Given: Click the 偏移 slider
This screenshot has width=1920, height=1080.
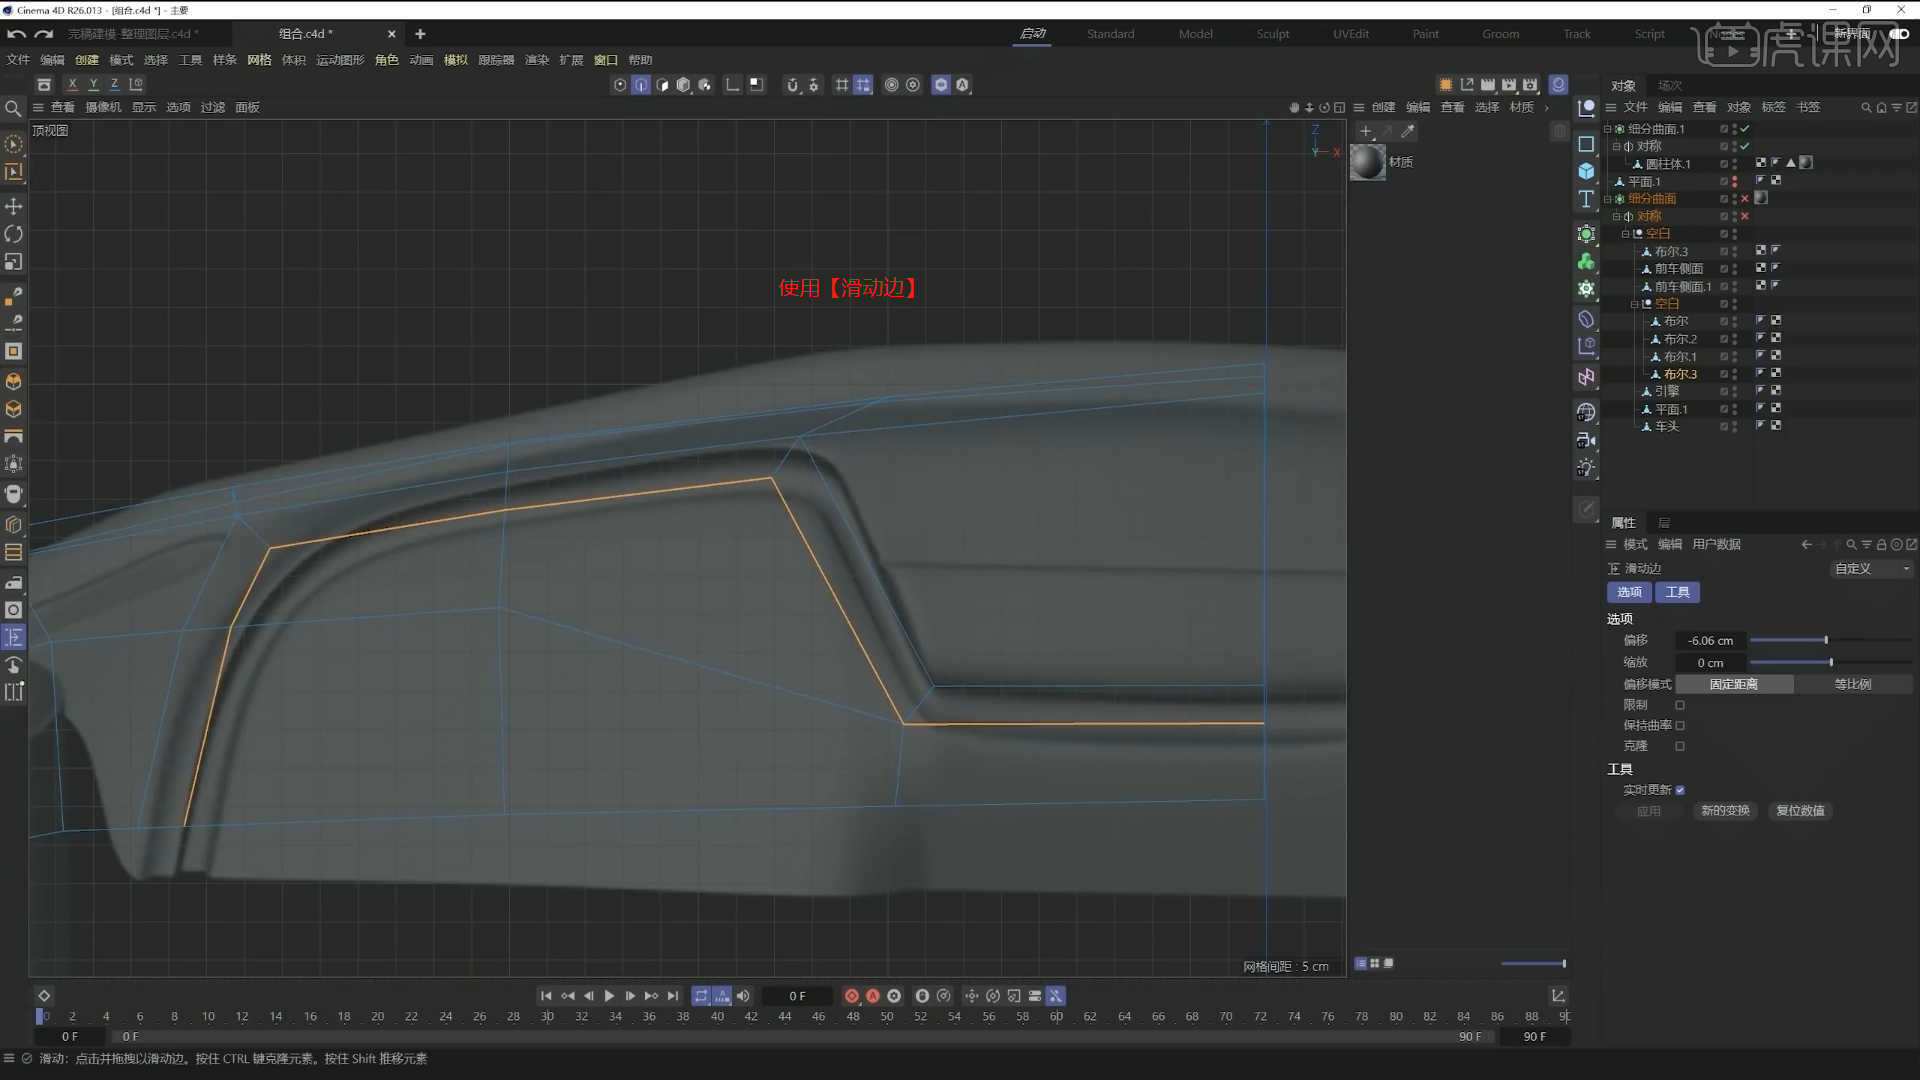Looking at the screenshot, I should click(1830, 640).
